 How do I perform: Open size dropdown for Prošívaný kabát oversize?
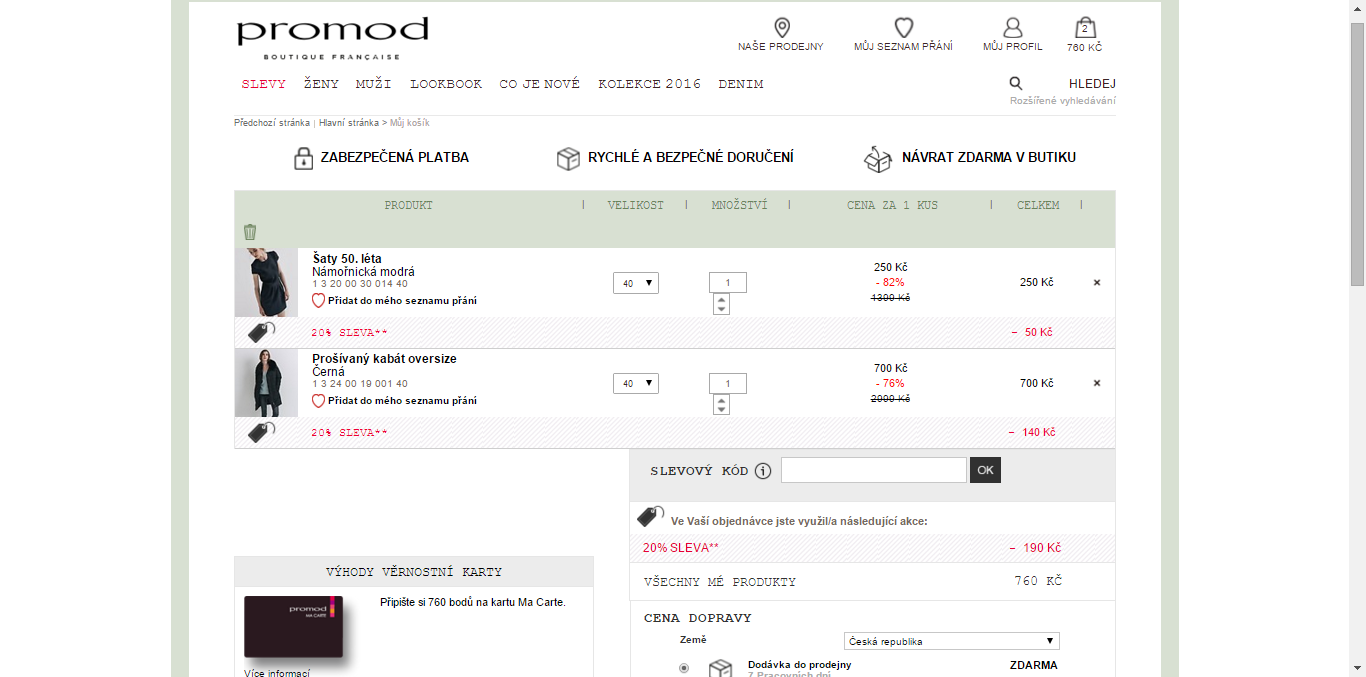(636, 383)
